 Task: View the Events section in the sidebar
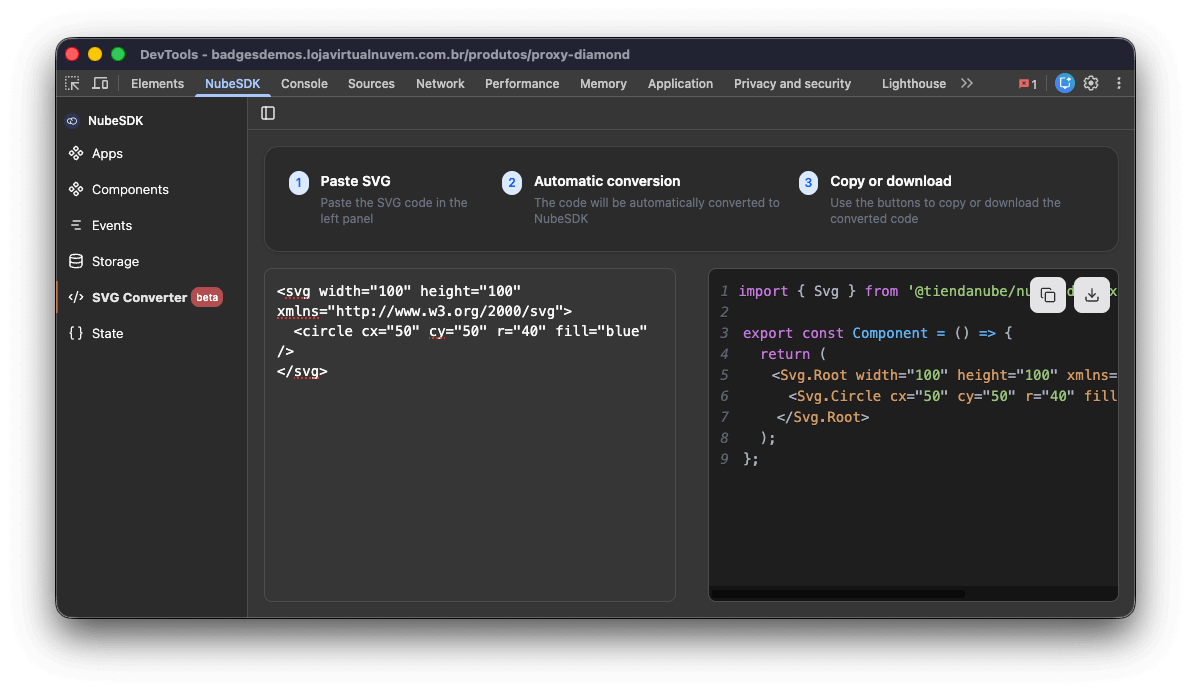pos(113,225)
